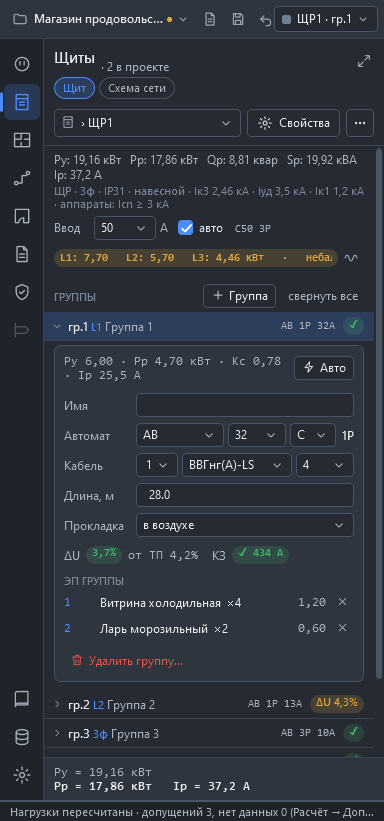Screen dimensions: 384x821
Task: Open the floor plan layout sidebar icon
Action: [21, 140]
